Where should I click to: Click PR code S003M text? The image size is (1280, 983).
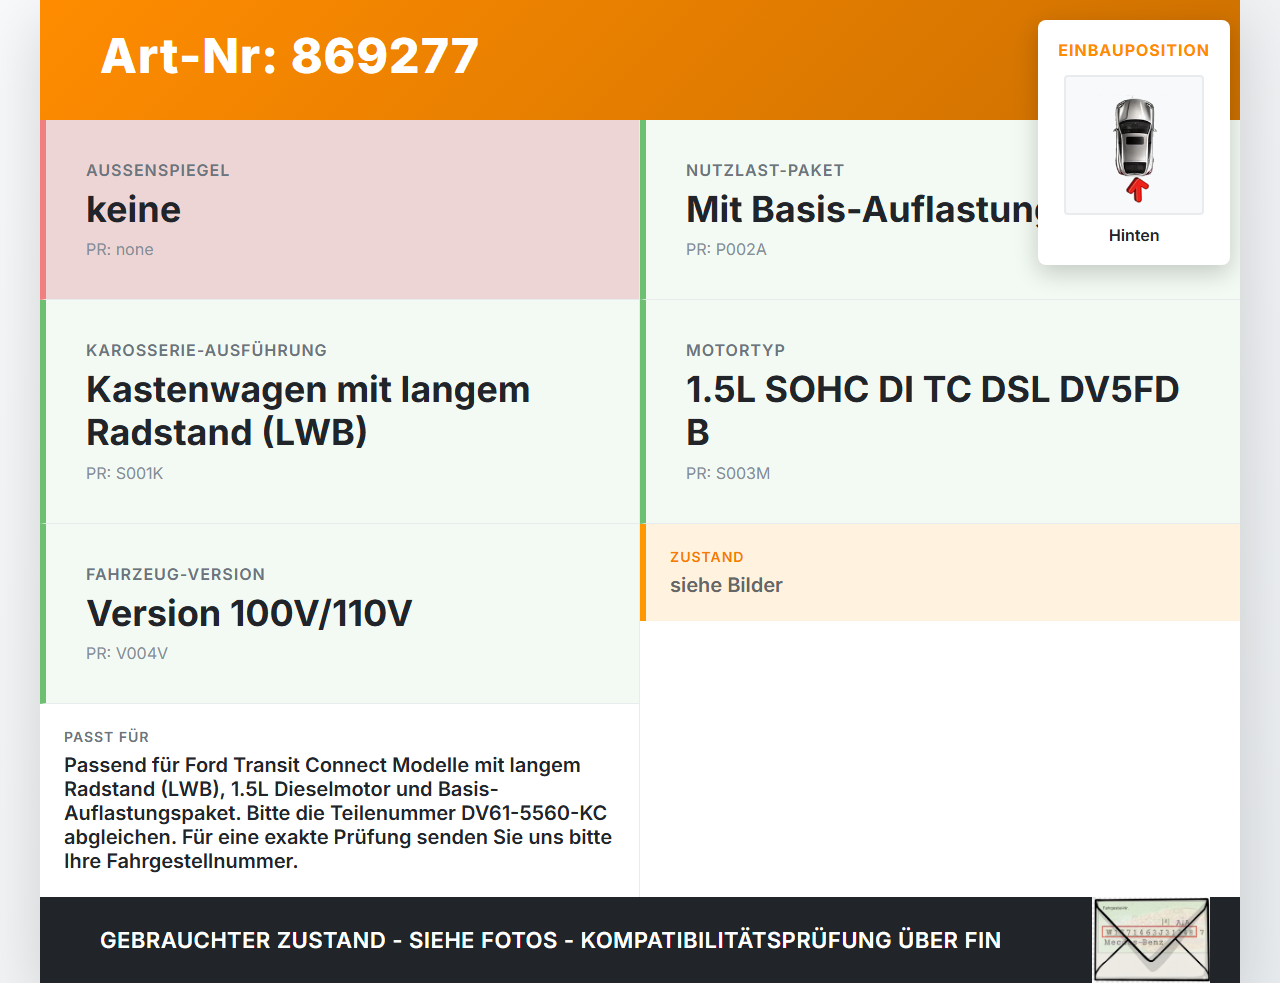[x=728, y=473]
